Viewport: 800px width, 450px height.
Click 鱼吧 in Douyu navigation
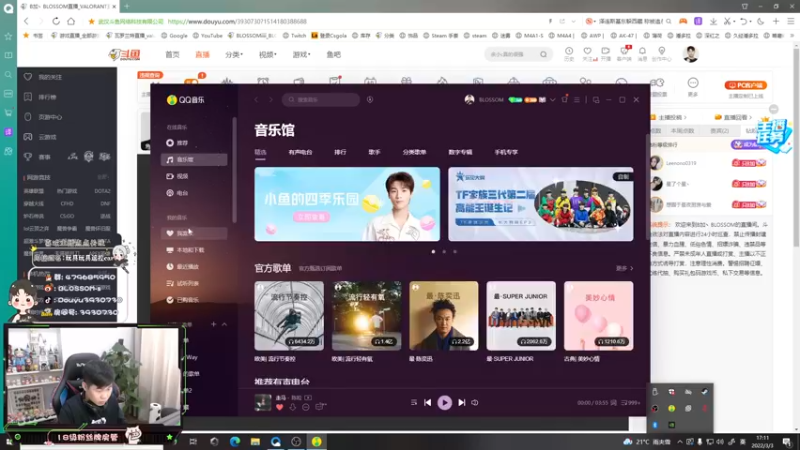[334, 55]
